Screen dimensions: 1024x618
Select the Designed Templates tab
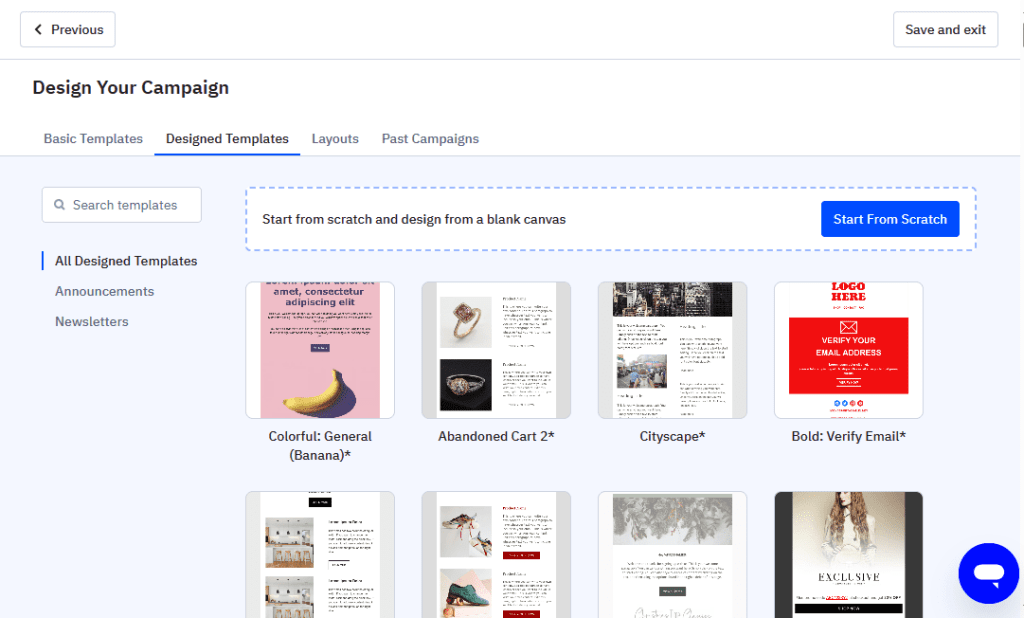(227, 139)
